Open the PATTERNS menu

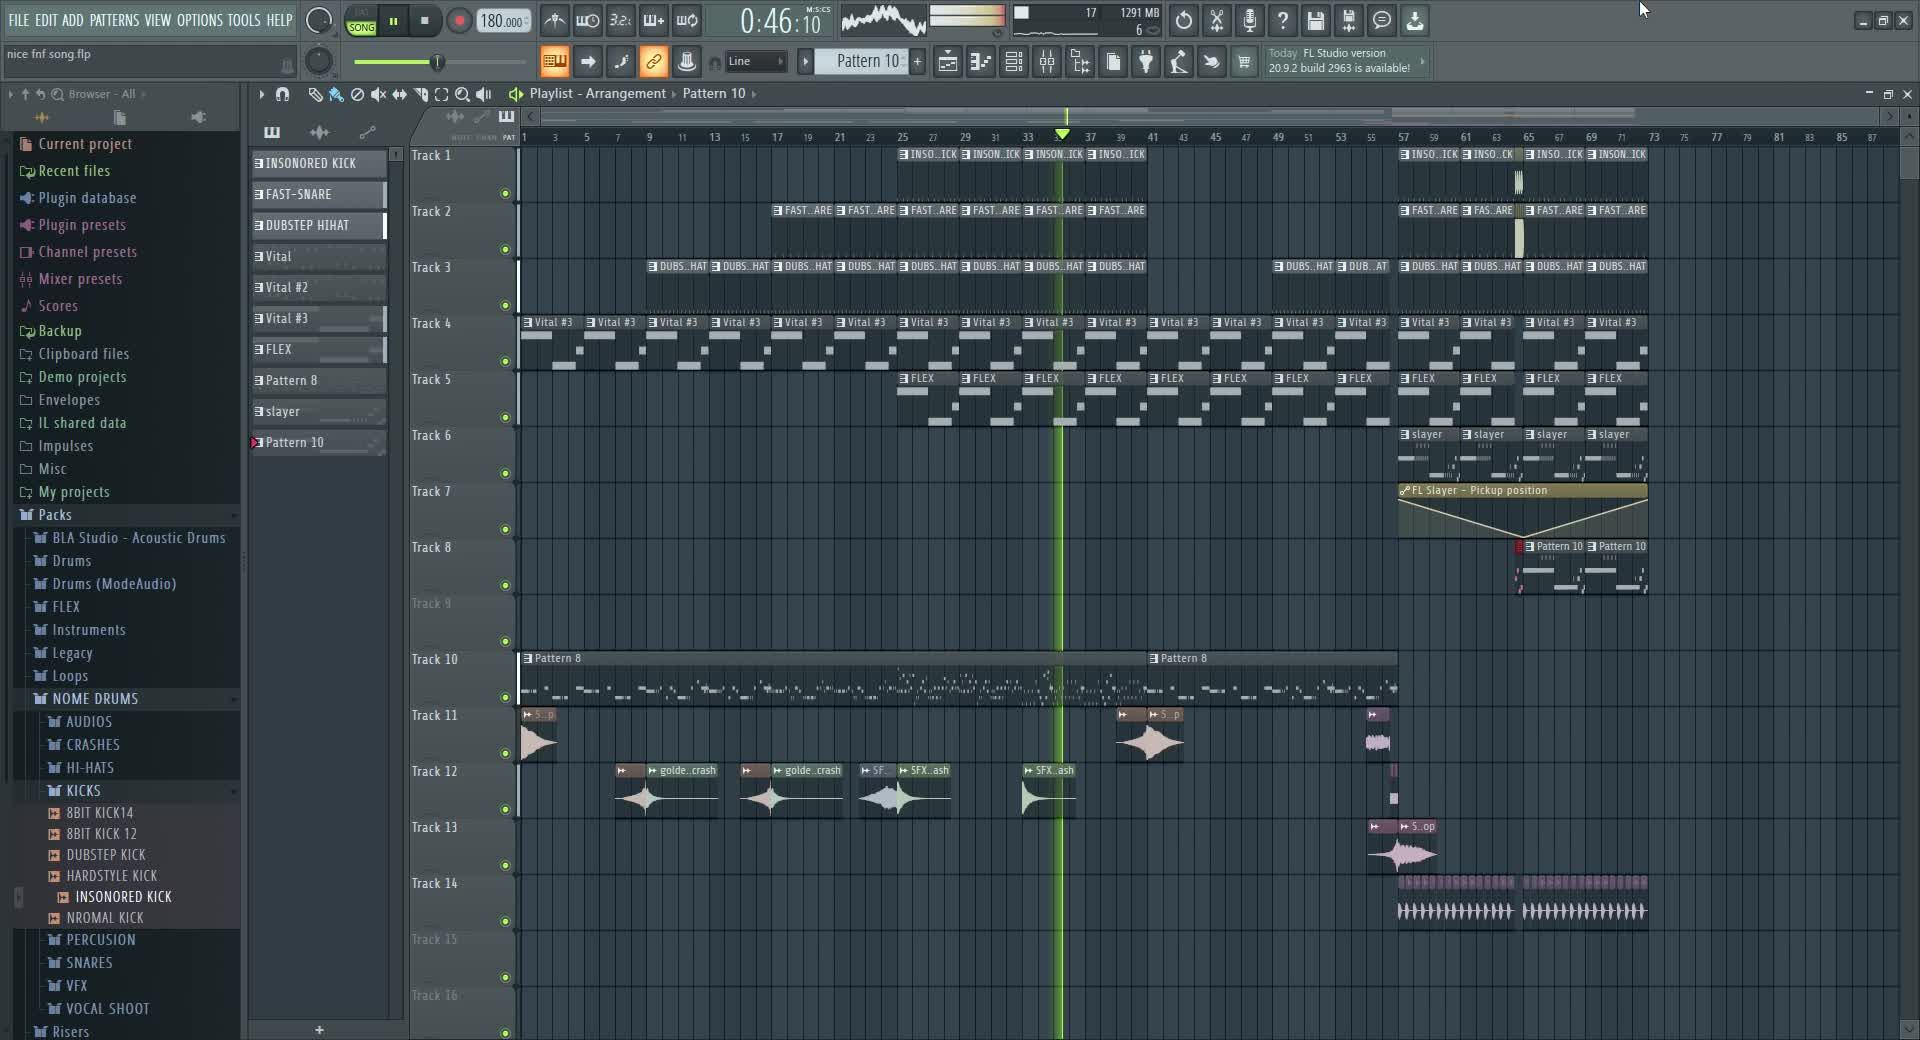(114, 20)
